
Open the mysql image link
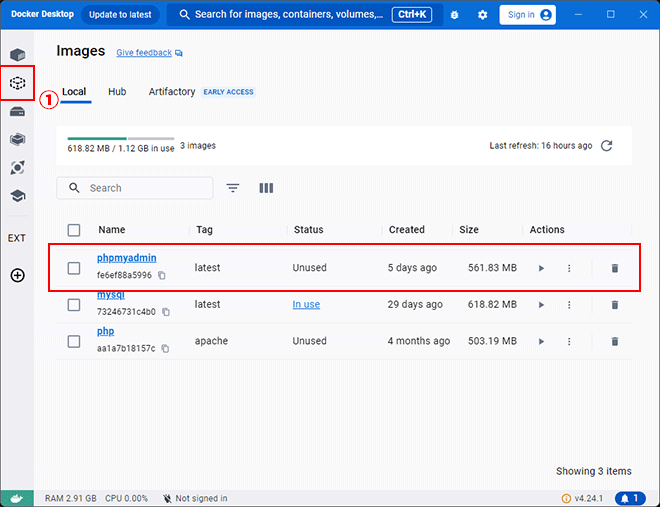click(111, 295)
